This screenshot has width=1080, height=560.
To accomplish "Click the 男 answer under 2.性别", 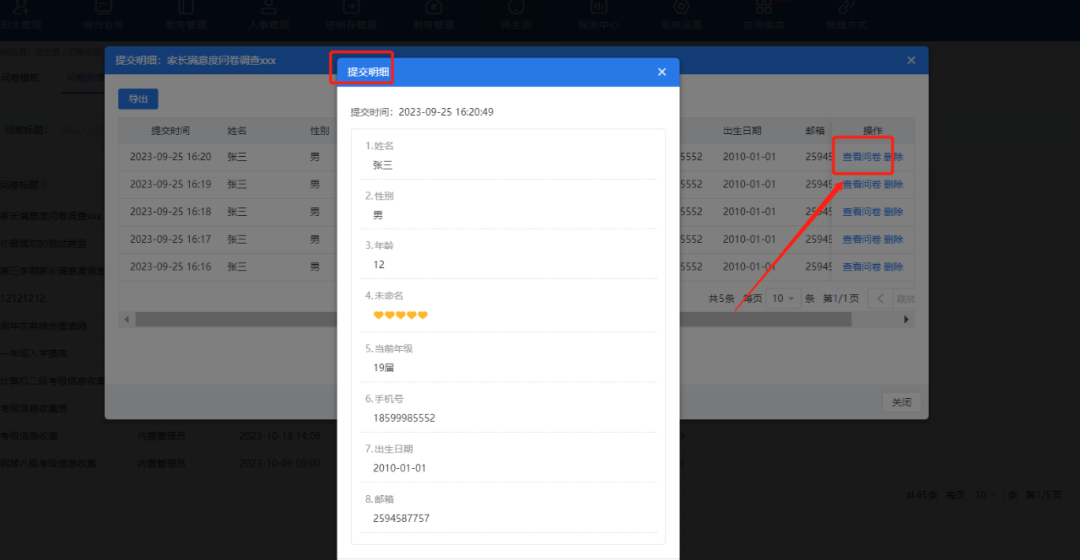I will (377, 216).
